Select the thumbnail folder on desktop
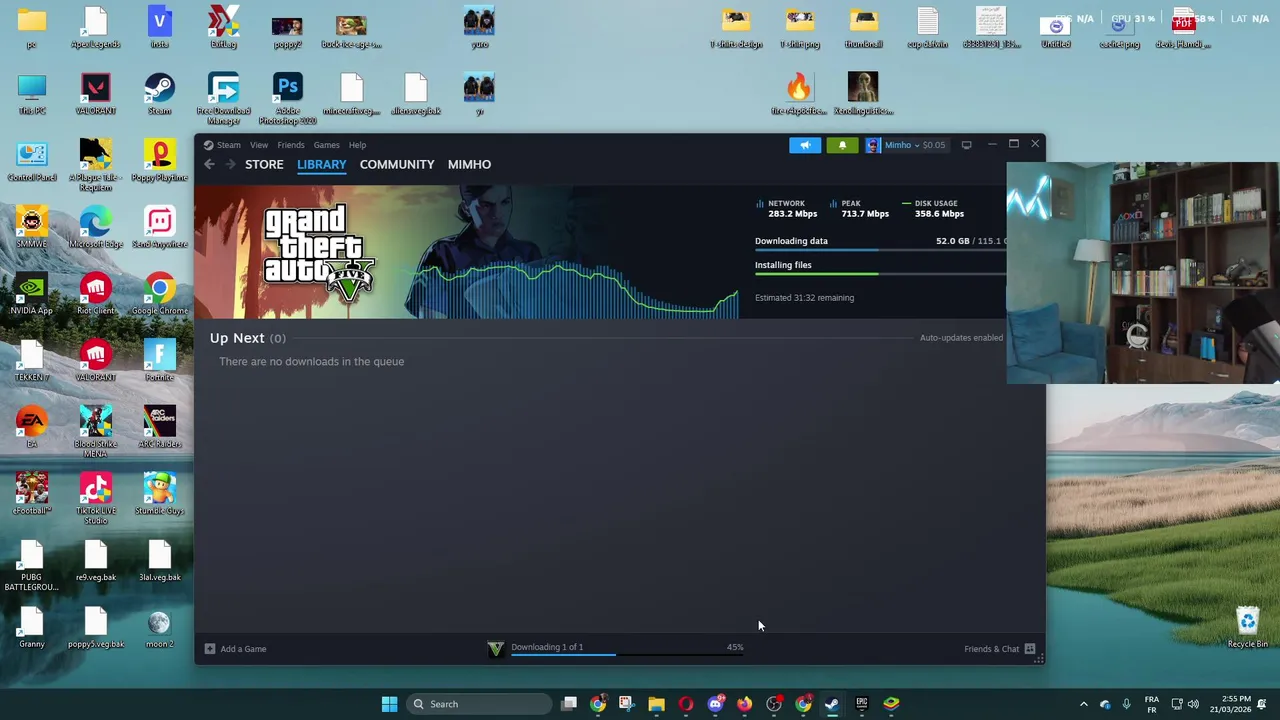 click(x=864, y=28)
